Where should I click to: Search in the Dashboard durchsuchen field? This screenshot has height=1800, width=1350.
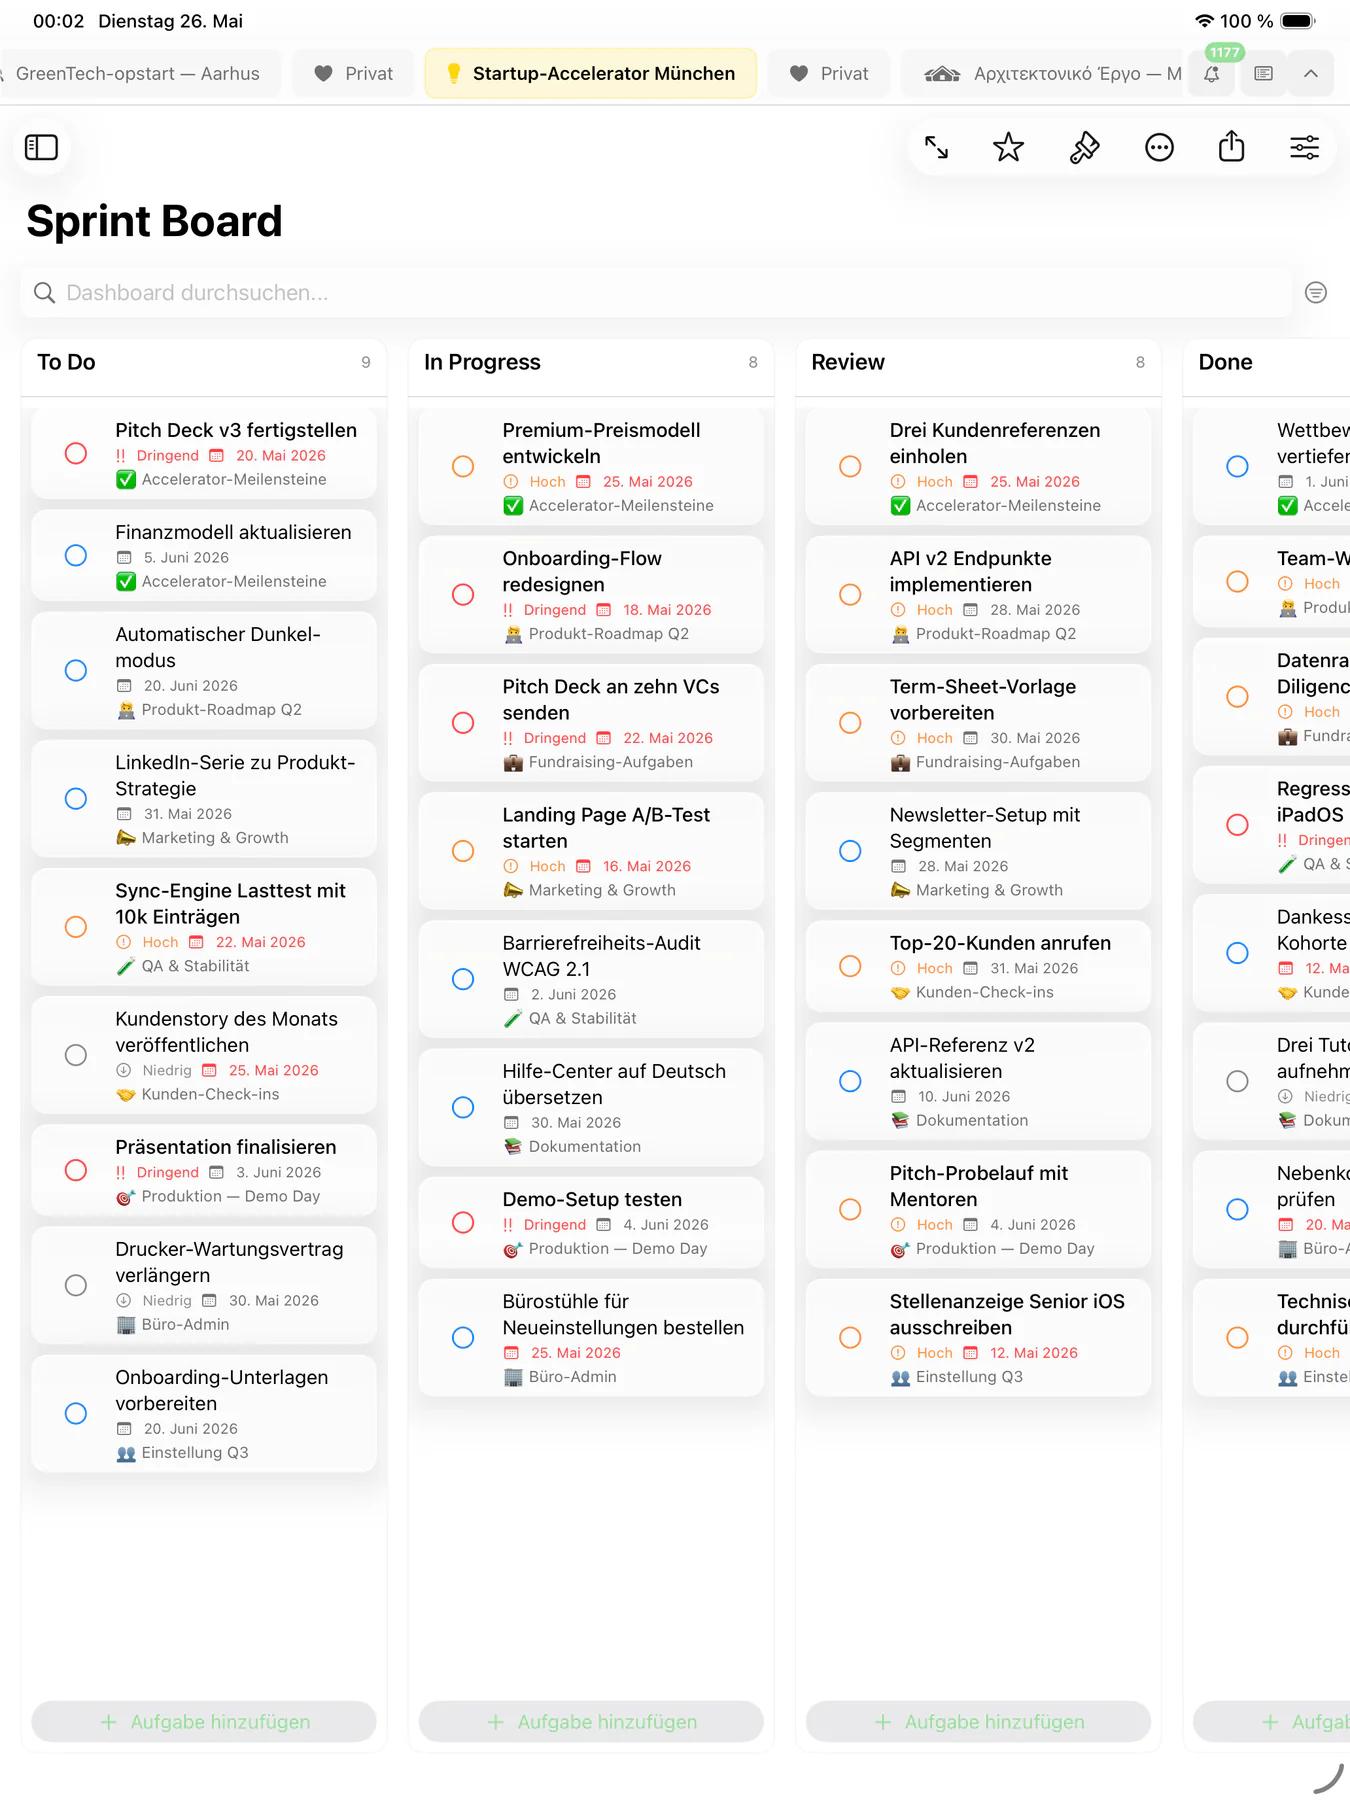[x=656, y=292]
